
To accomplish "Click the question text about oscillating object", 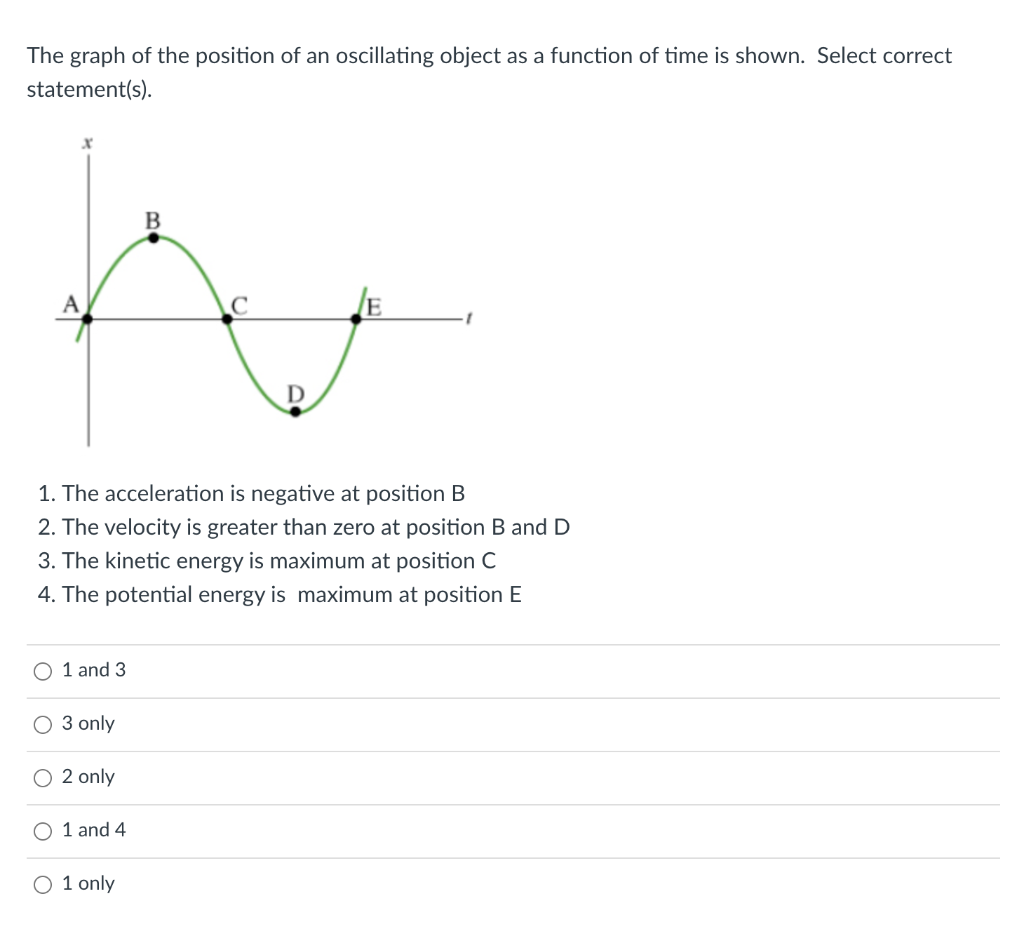I will pos(488,56).
